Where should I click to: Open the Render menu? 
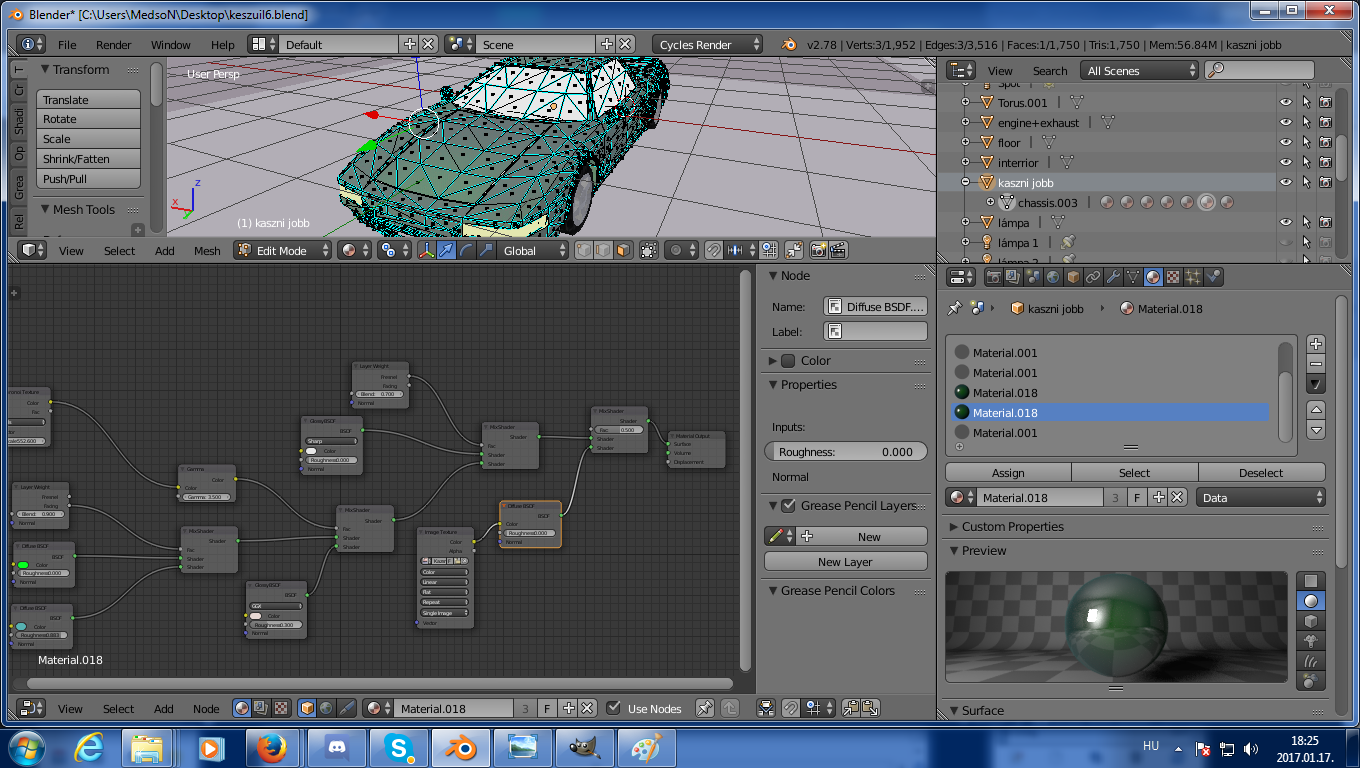pyautogui.click(x=114, y=44)
